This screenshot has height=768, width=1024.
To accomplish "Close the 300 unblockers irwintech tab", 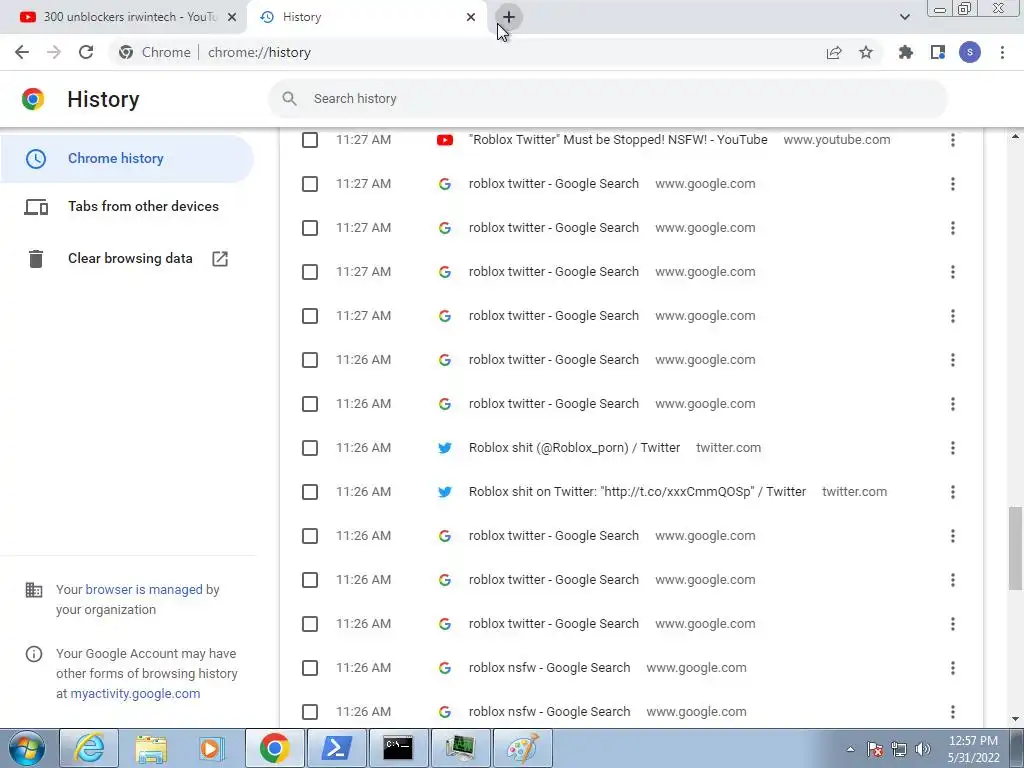I will pos(232,17).
